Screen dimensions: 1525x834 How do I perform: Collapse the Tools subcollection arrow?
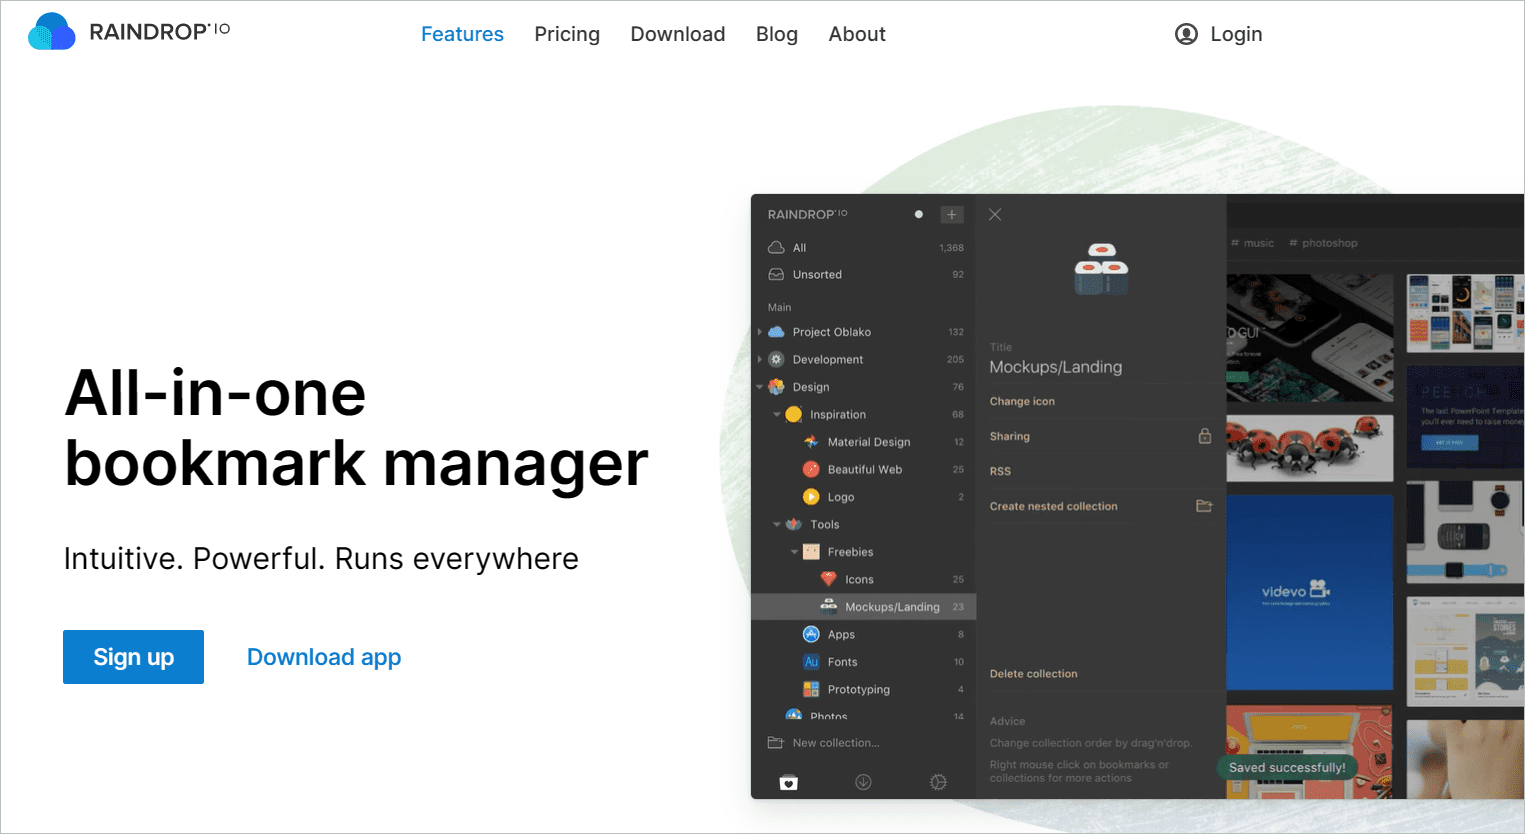point(777,524)
